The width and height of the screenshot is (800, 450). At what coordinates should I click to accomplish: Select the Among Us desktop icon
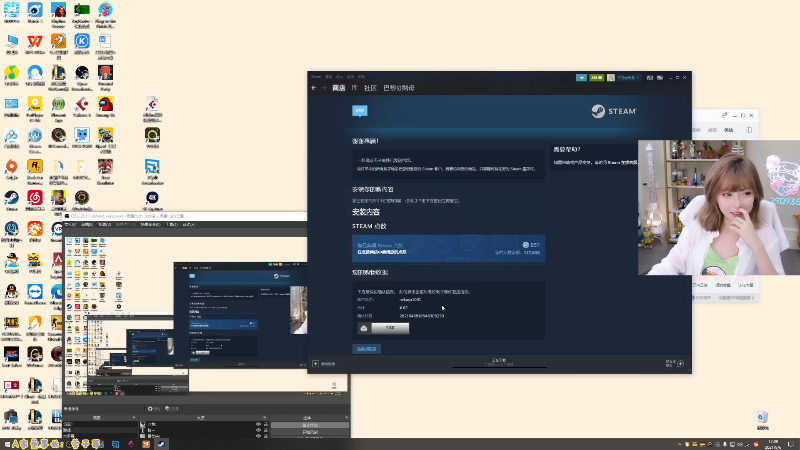(x=105, y=107)
